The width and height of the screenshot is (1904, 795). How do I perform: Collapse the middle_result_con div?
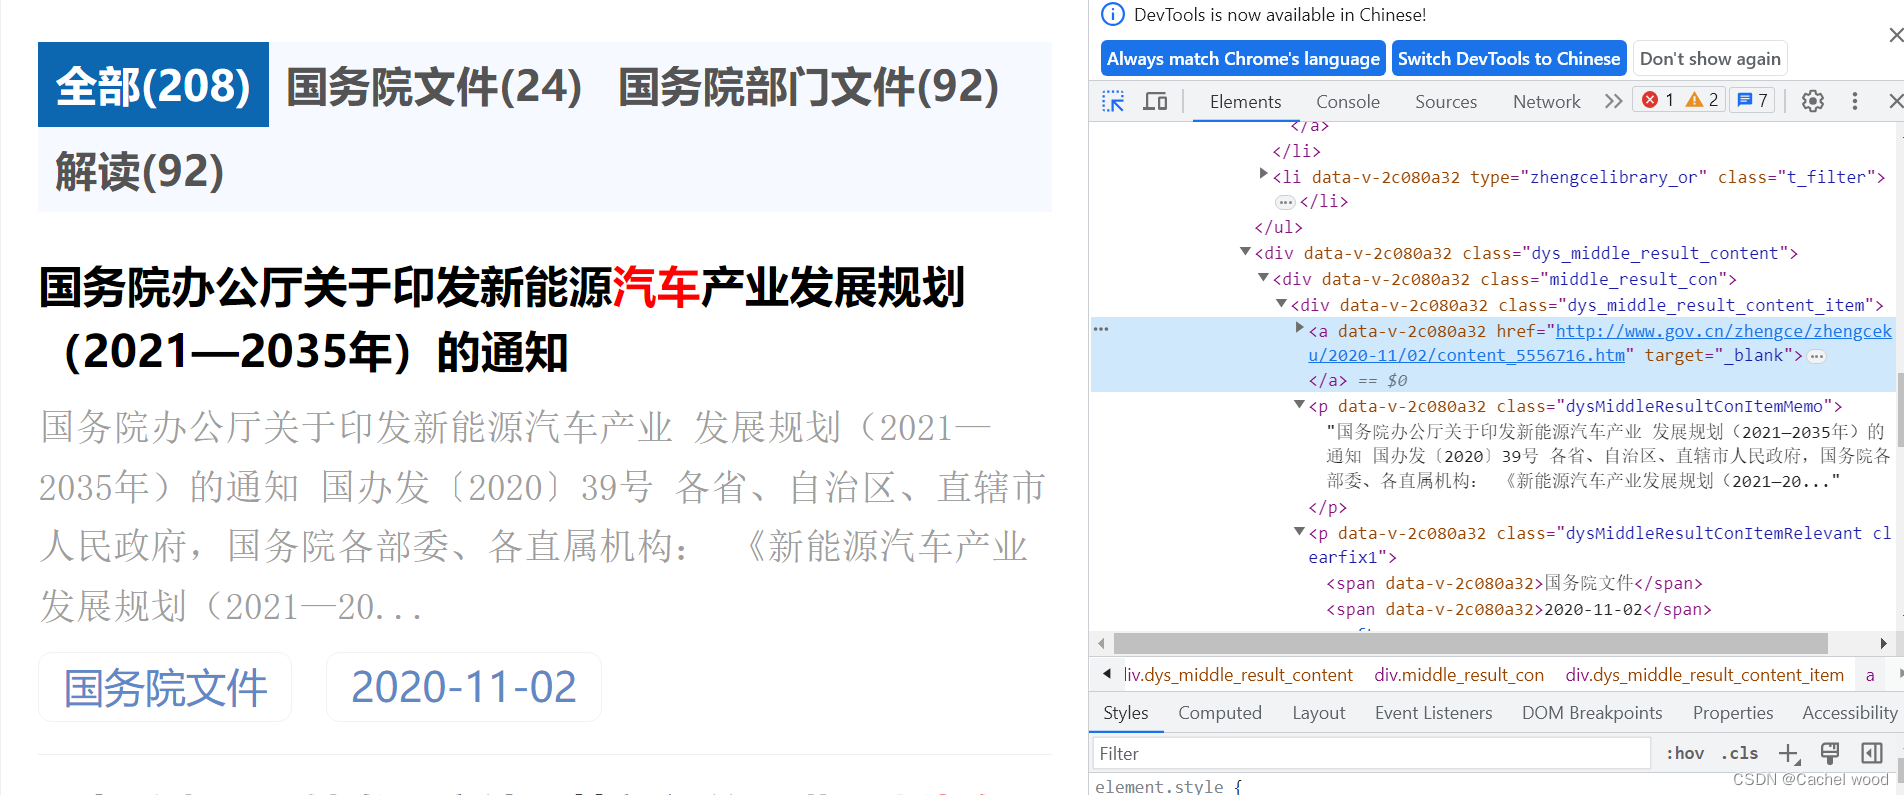coord(1264,277)
